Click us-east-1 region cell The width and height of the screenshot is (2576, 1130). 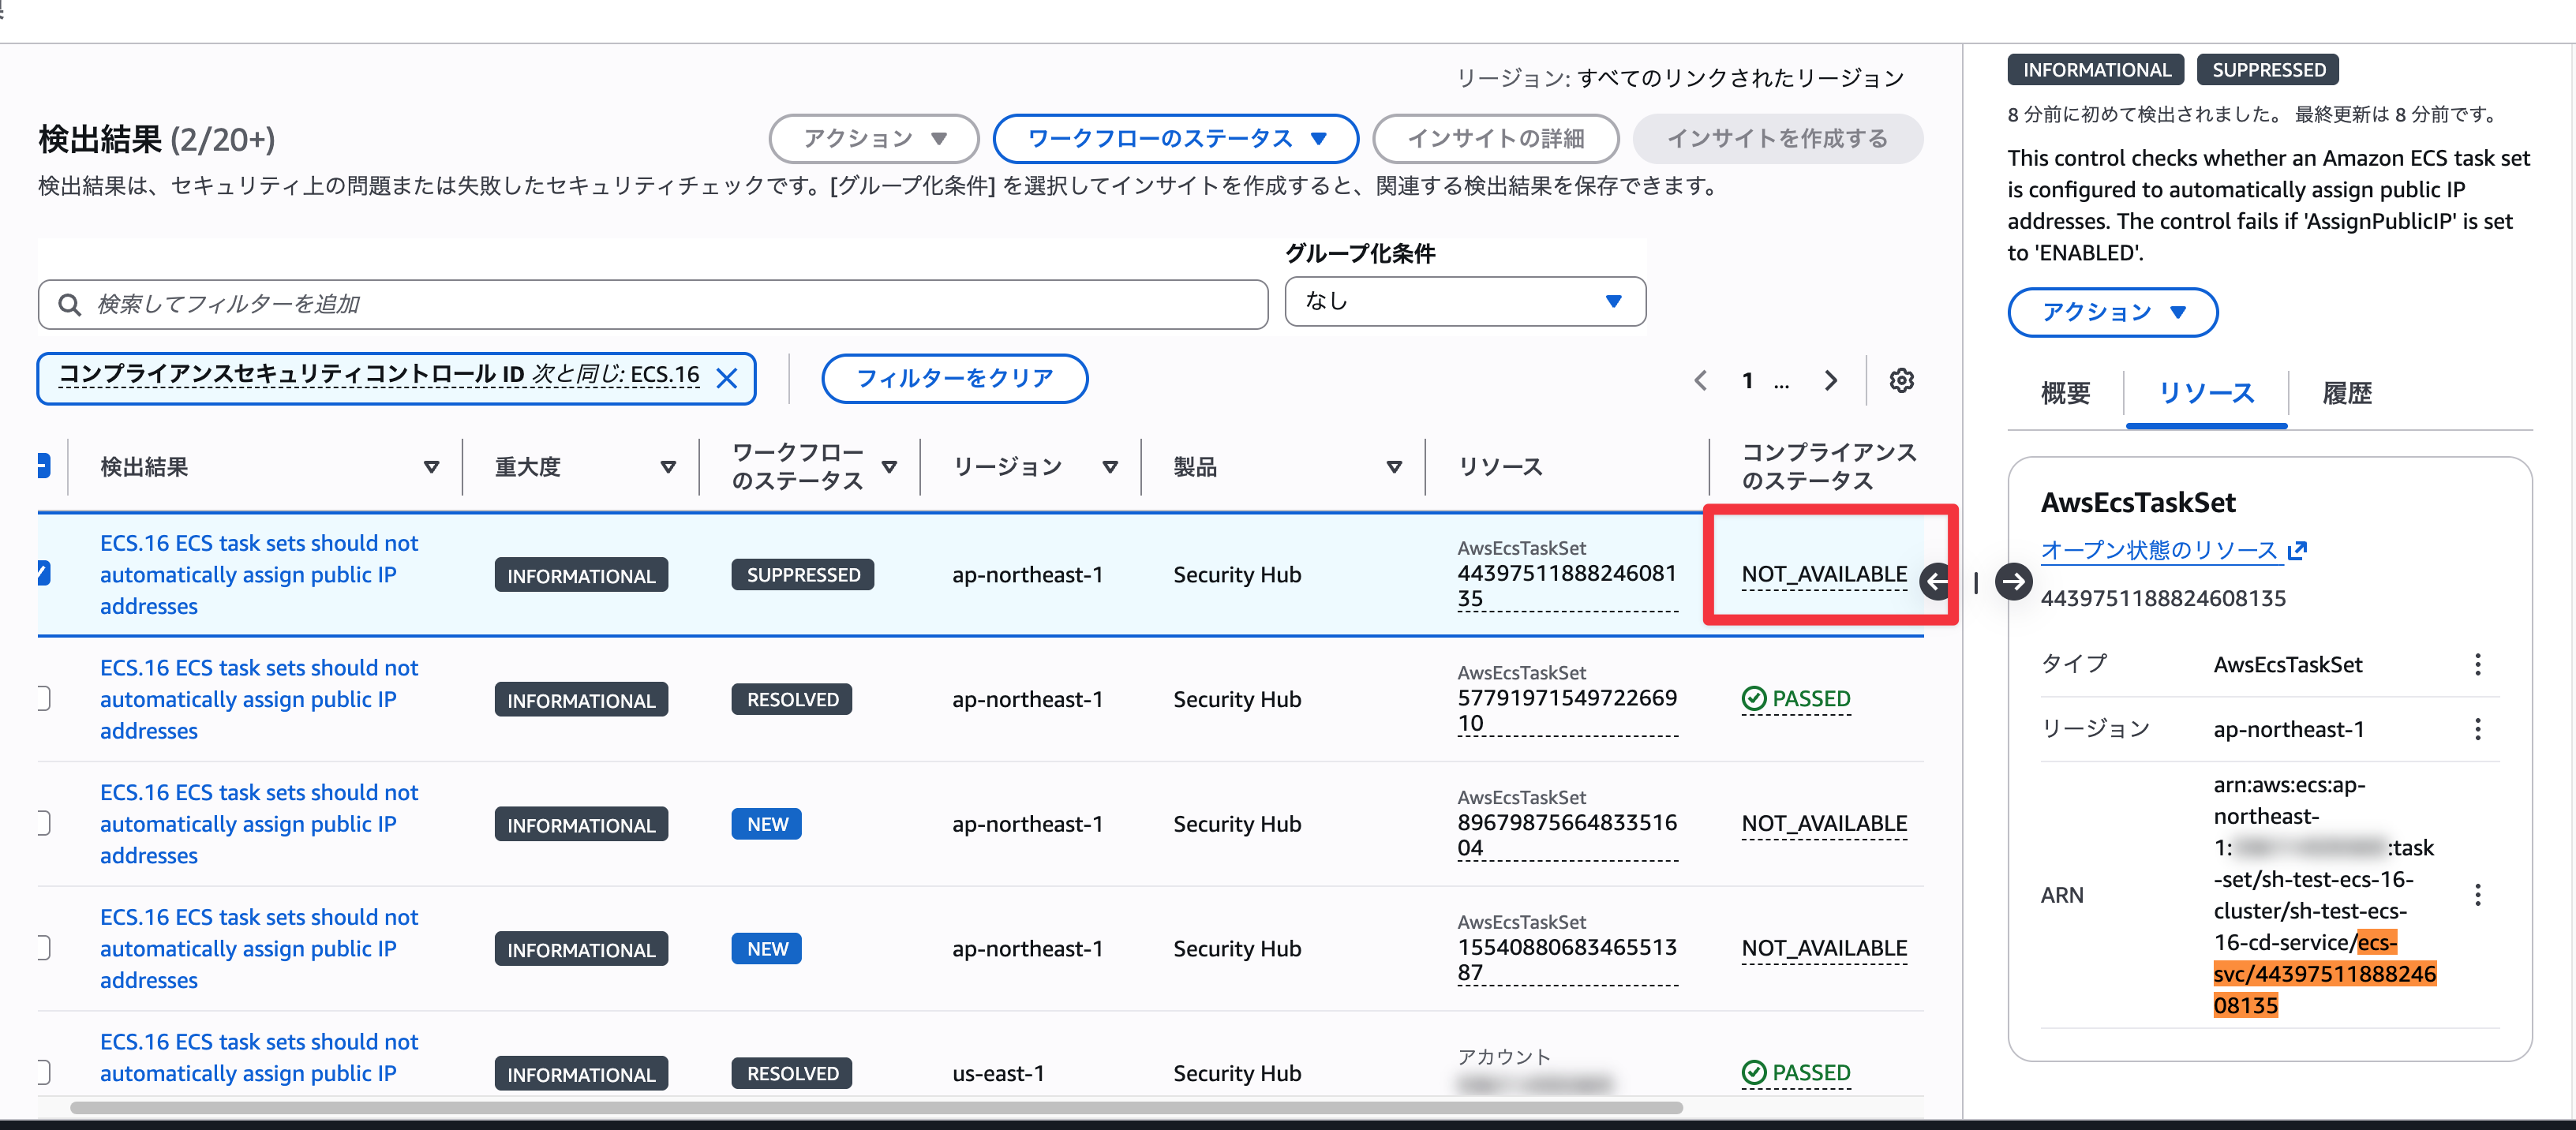click(998, 1073)
